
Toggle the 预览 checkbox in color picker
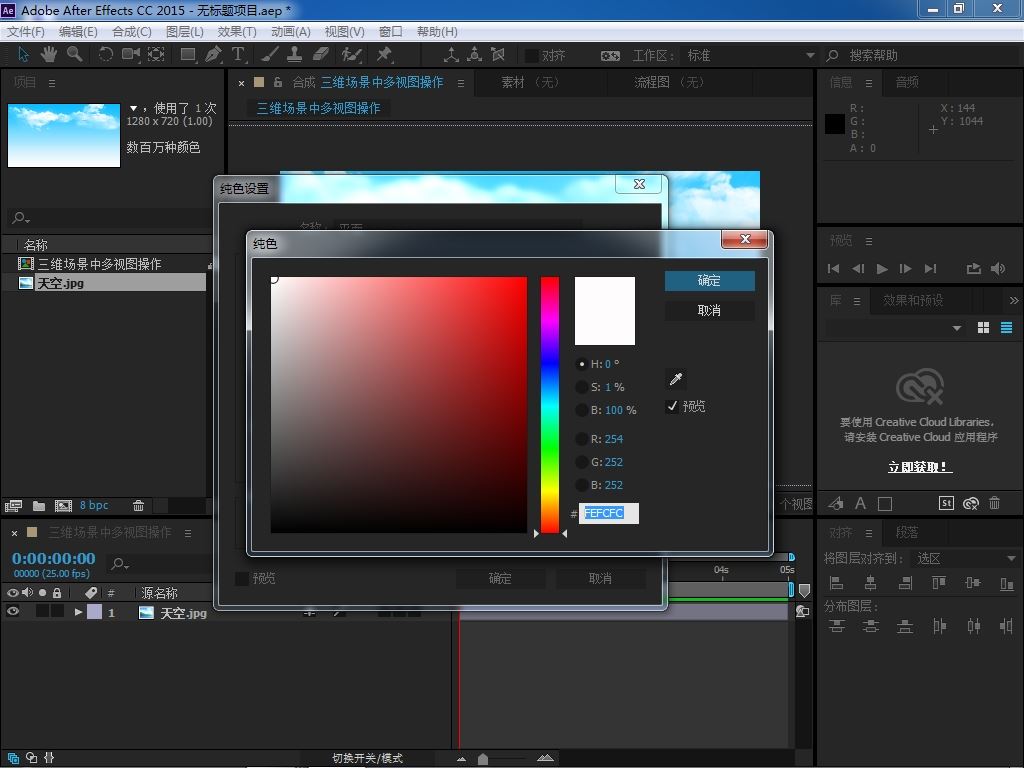coord(672,406)
